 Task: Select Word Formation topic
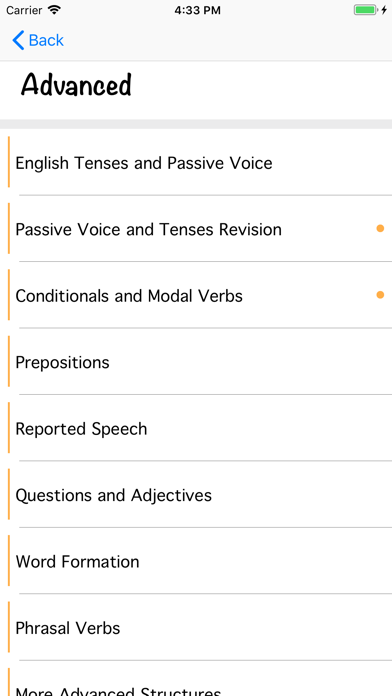coord(196,562)
